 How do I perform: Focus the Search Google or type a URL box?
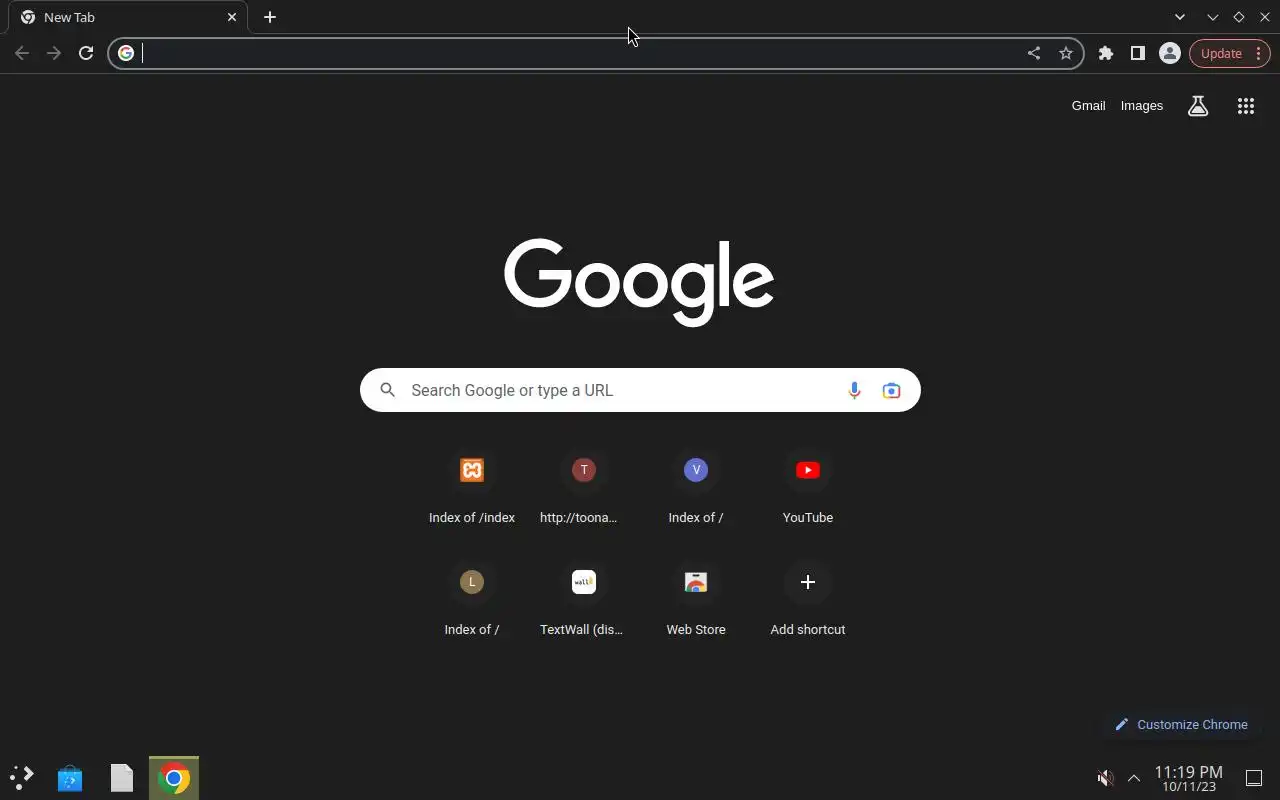pos(640,390)
